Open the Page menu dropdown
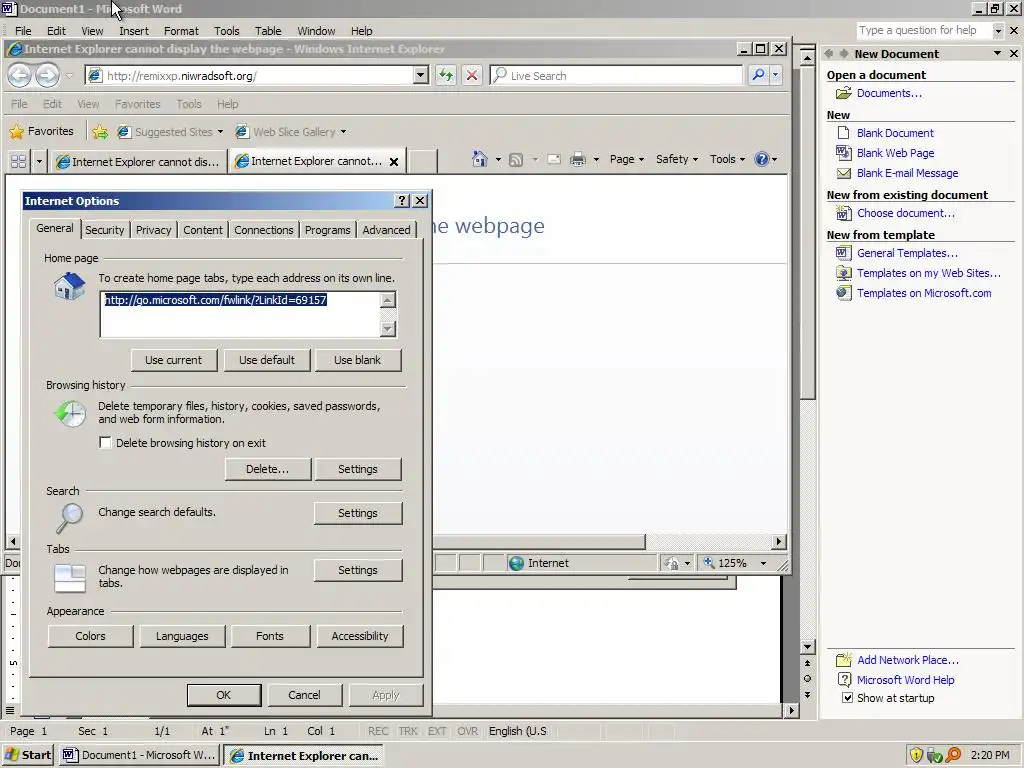 tap(626, 159)
